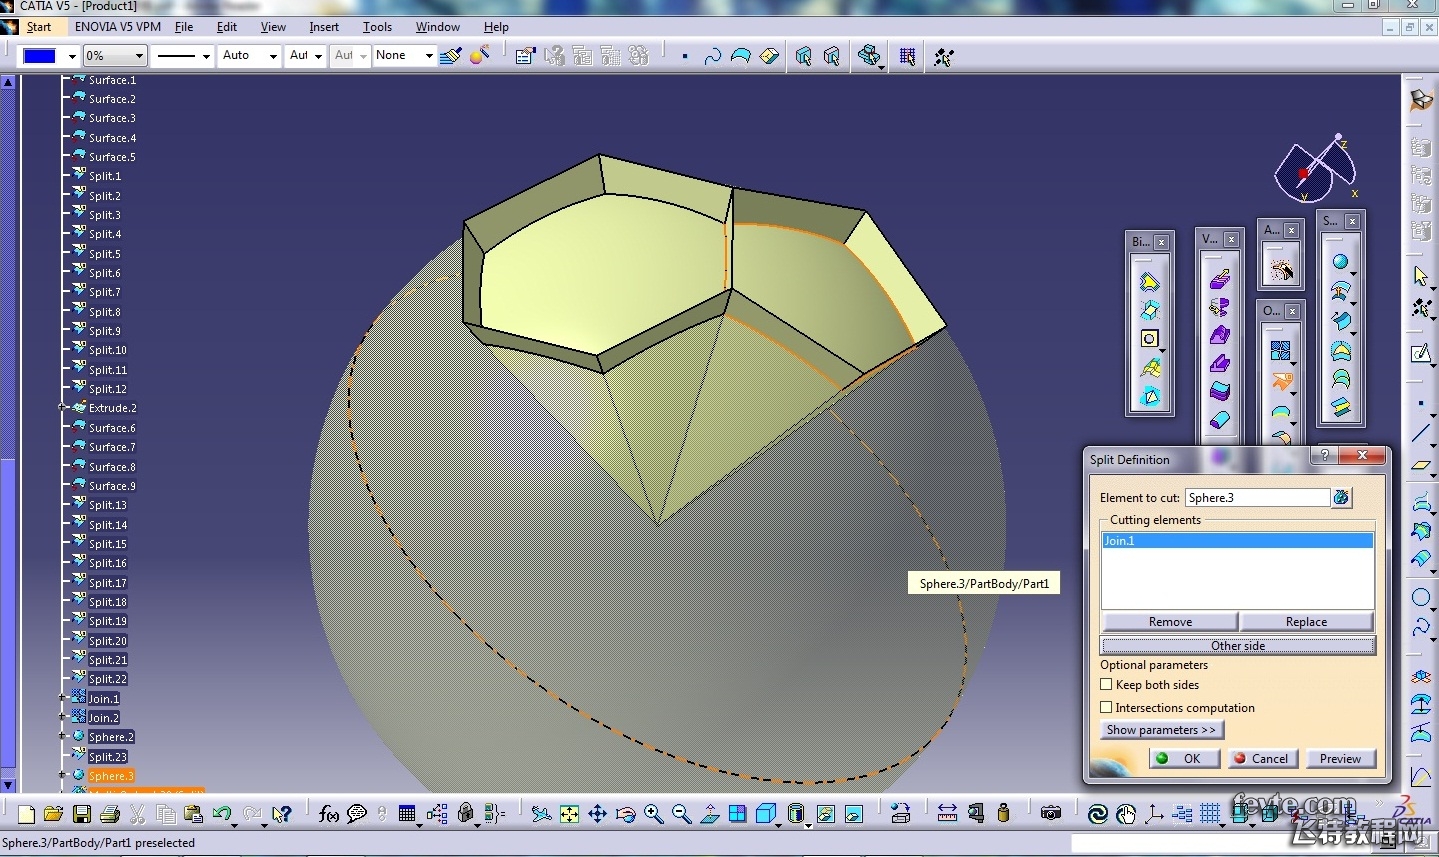The image size is (1439, 857).
Task: Open the color swatch dropdown arrow
Action: (x=71, y=56)
